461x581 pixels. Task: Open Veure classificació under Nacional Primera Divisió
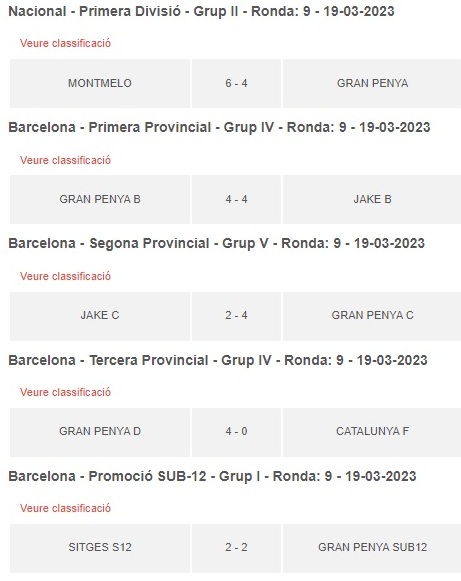[x=65, y=43]
